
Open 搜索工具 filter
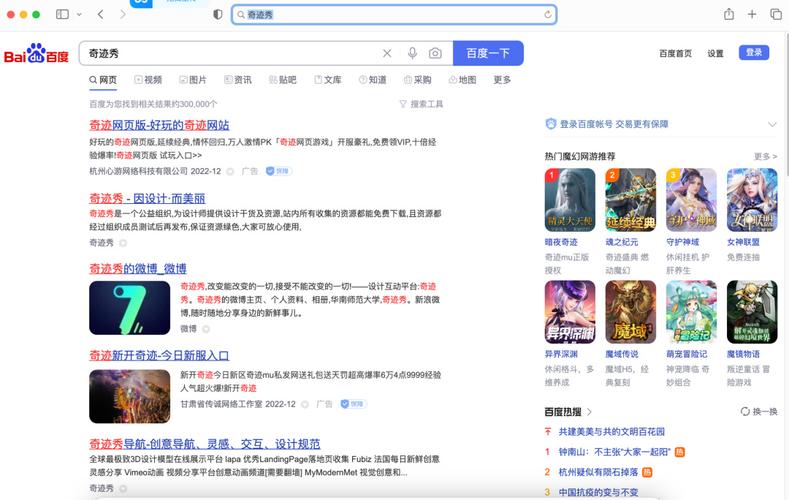[x=421, y=104]
